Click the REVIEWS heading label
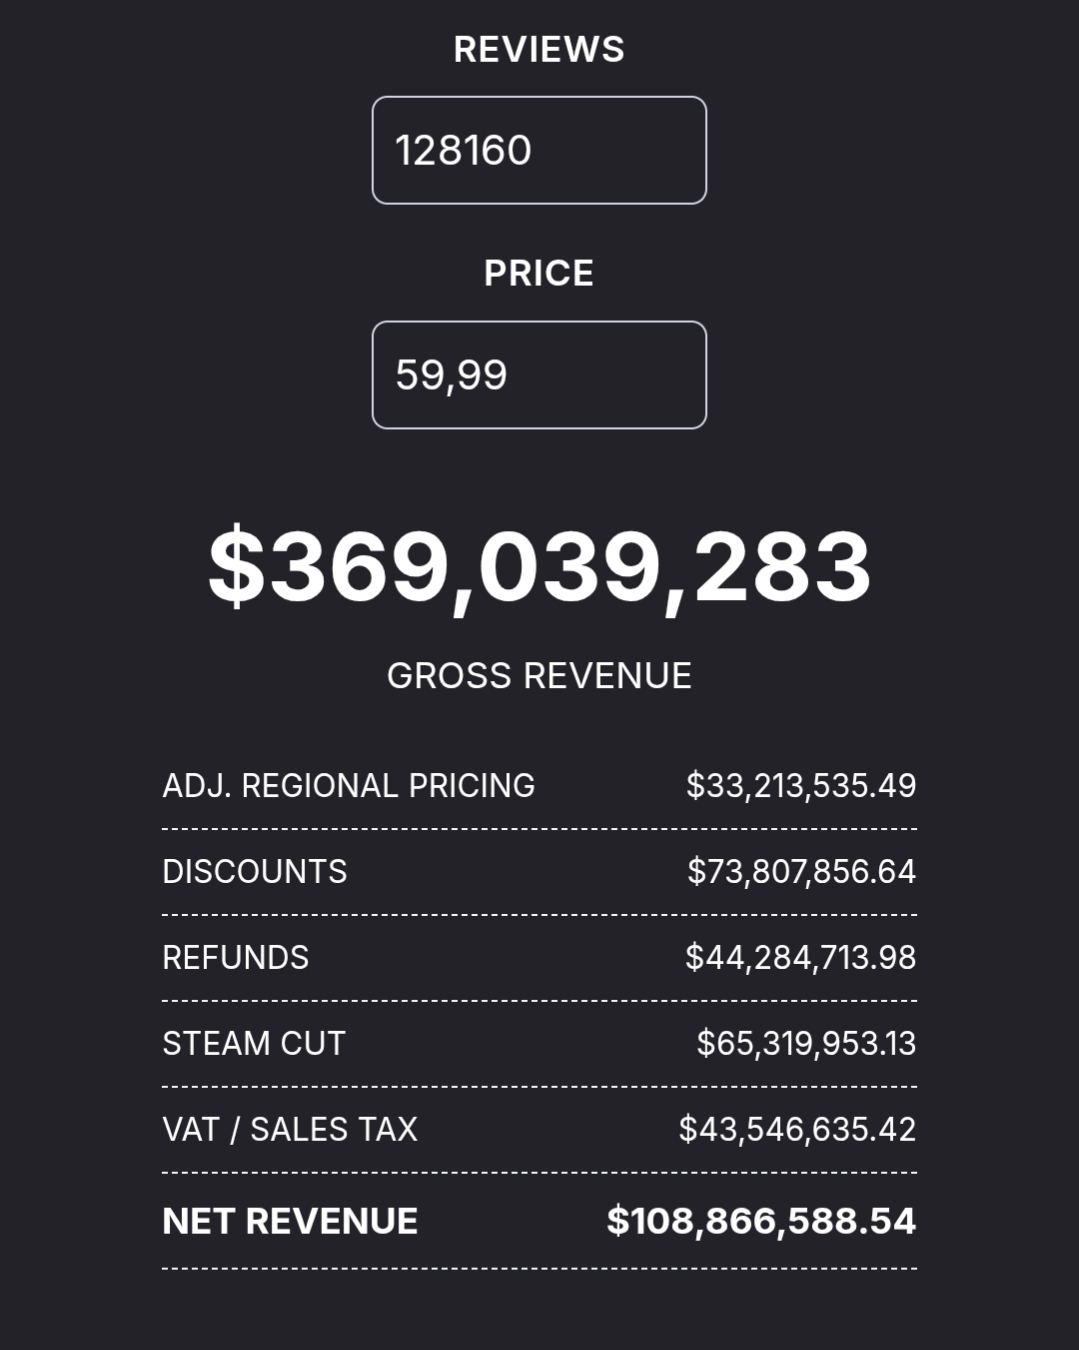Viewport: 1079px width, 1350px height. click(x=539, y=49)
